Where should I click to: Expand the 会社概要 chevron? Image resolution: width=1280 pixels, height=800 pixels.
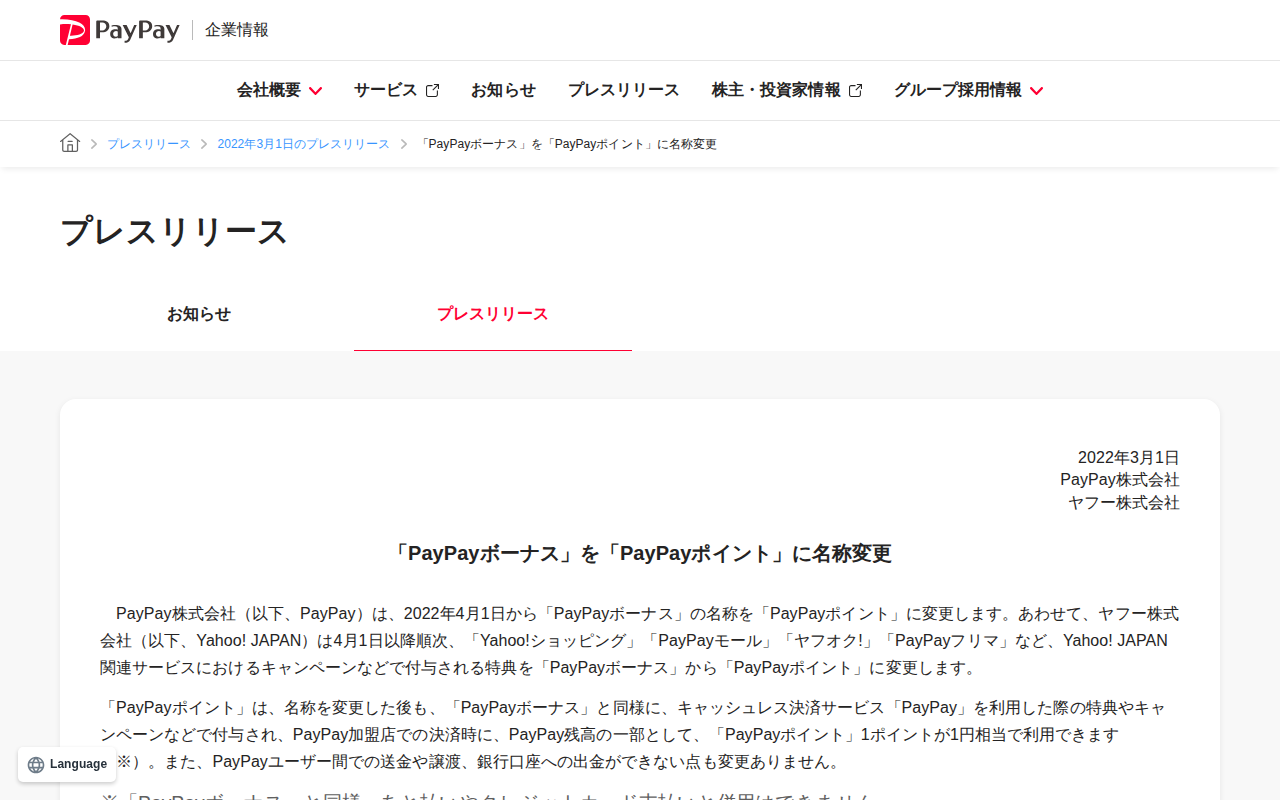tap(315, 91)
